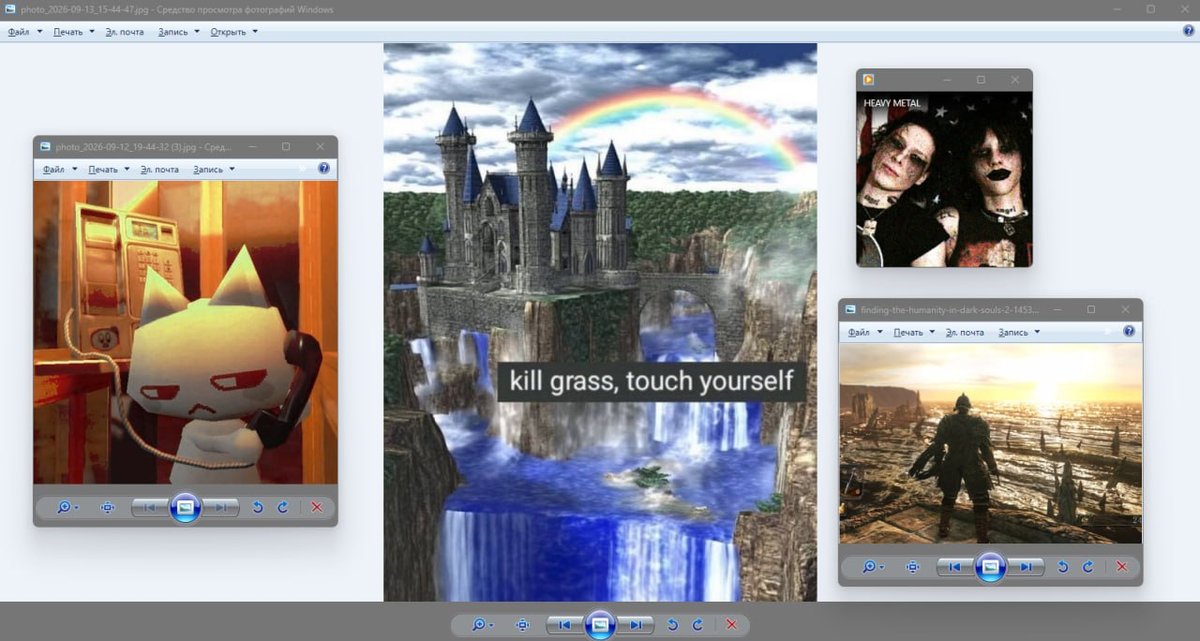Delete the image in the castle photo window
The height and width of the screenshot is (641, 1200).
tap(732, 625)
